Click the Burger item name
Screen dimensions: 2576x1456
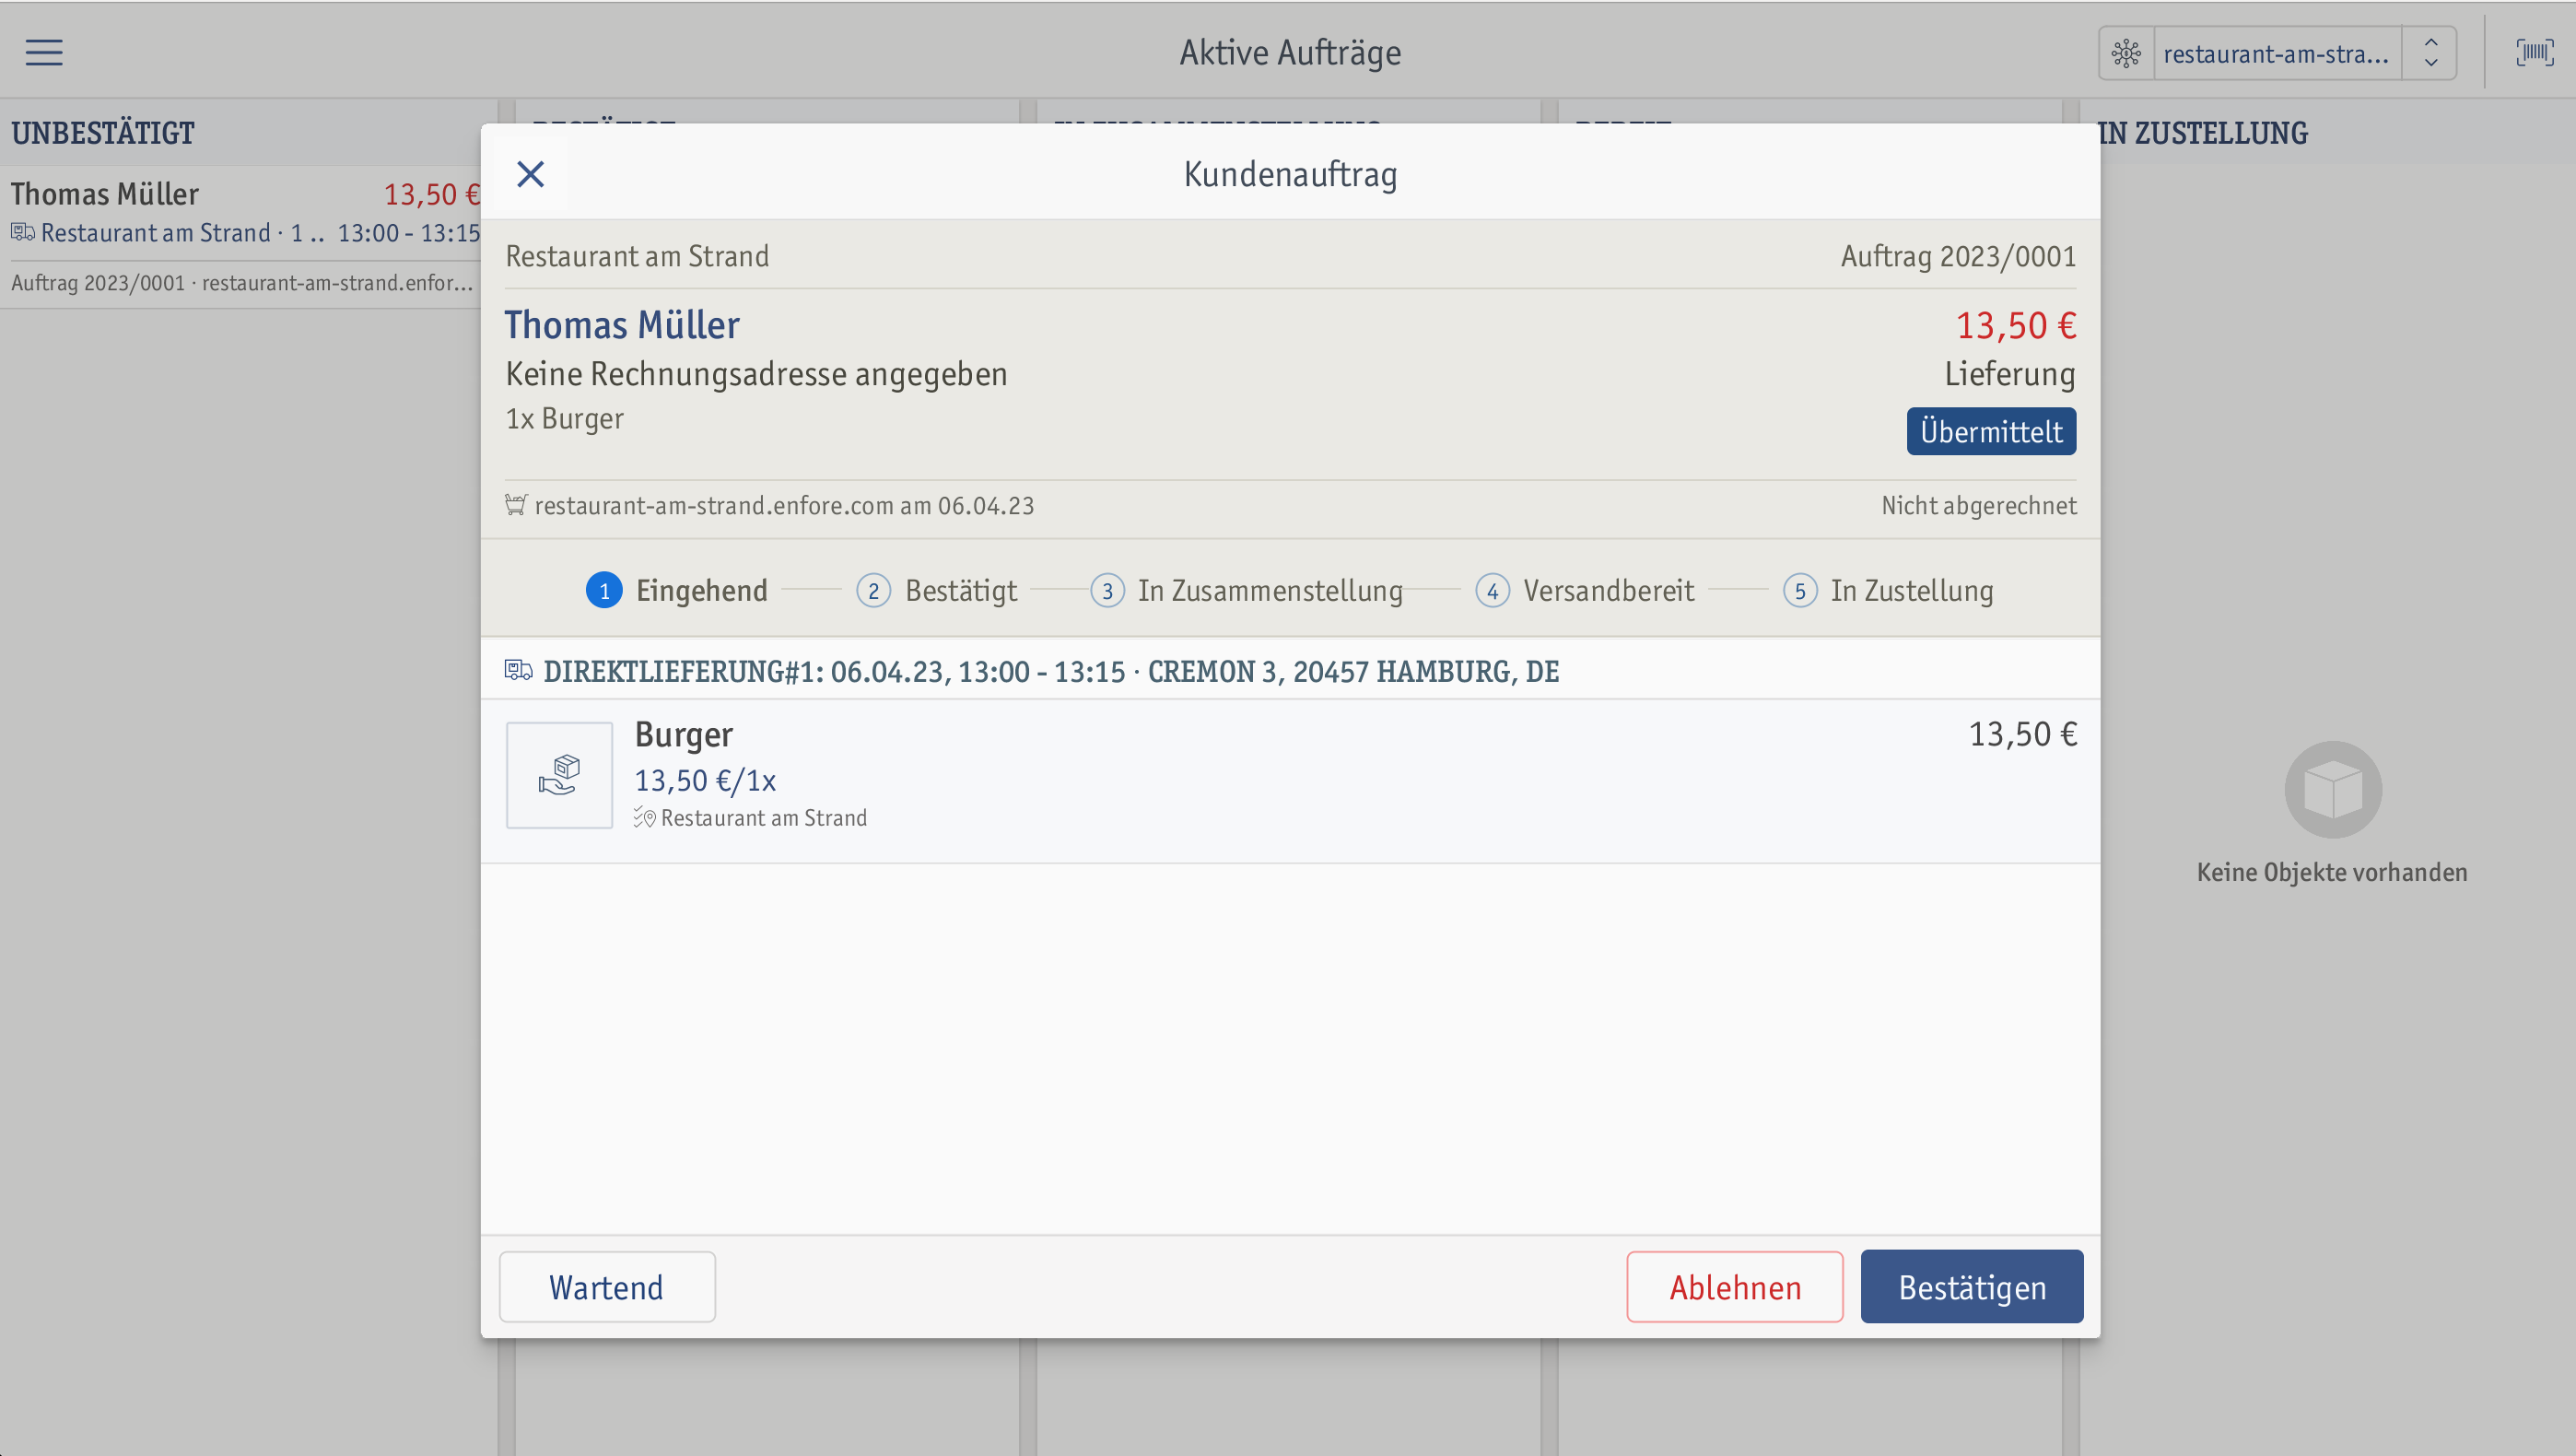pos(684,735)
